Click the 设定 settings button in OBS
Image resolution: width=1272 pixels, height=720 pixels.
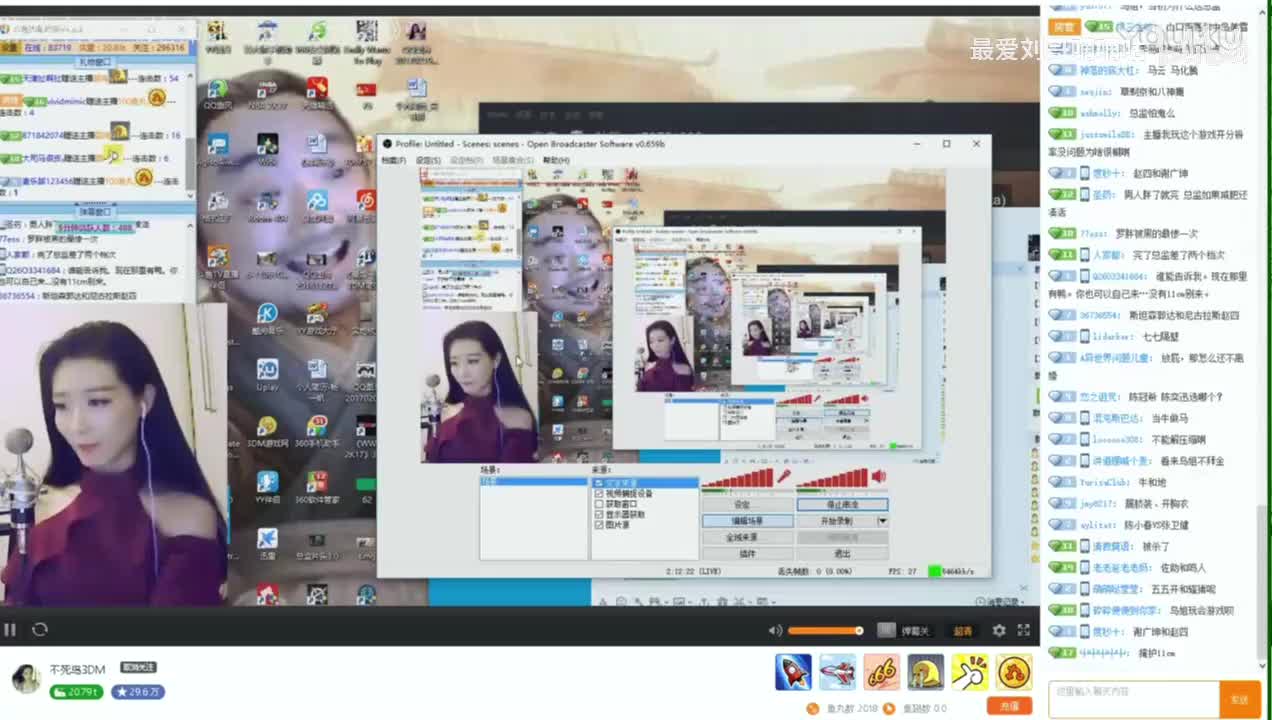[747, 505]
